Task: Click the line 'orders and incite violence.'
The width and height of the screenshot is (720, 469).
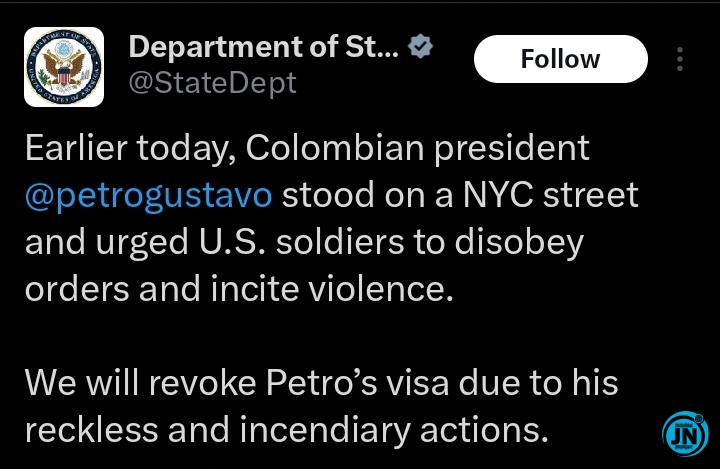Action: point(239,289)
